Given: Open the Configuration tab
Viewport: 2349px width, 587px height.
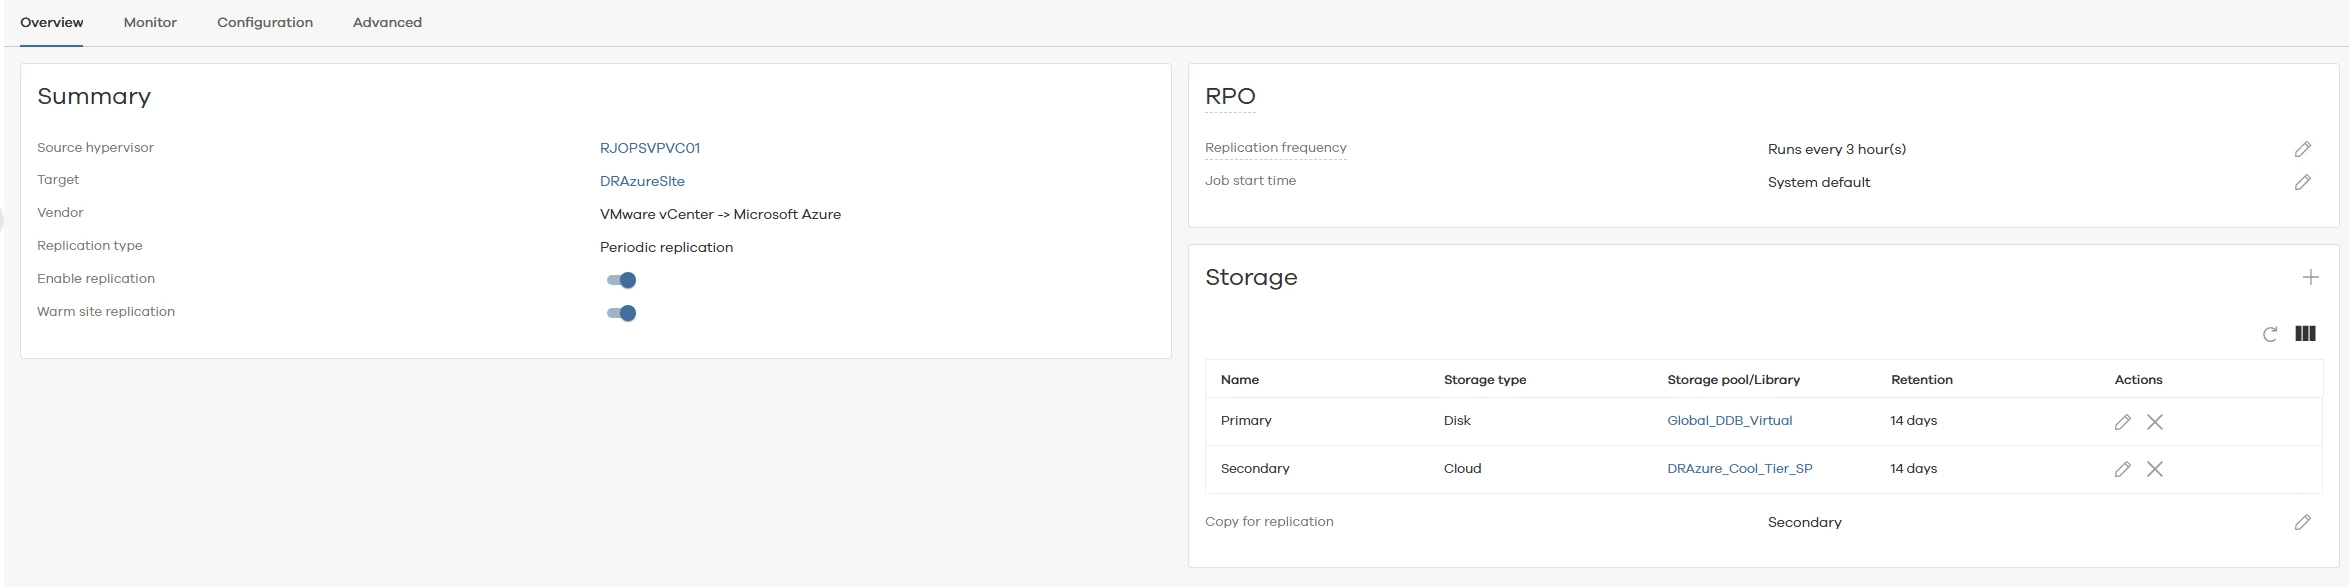Looking at the screenshot, I should pyautogui.click(x=265, y=22).
